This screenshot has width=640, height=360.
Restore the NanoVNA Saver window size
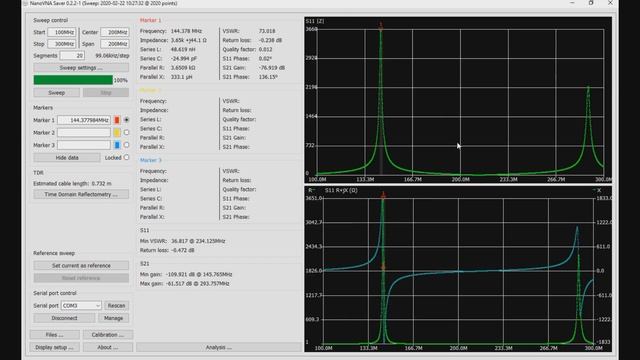coord(591,3)
